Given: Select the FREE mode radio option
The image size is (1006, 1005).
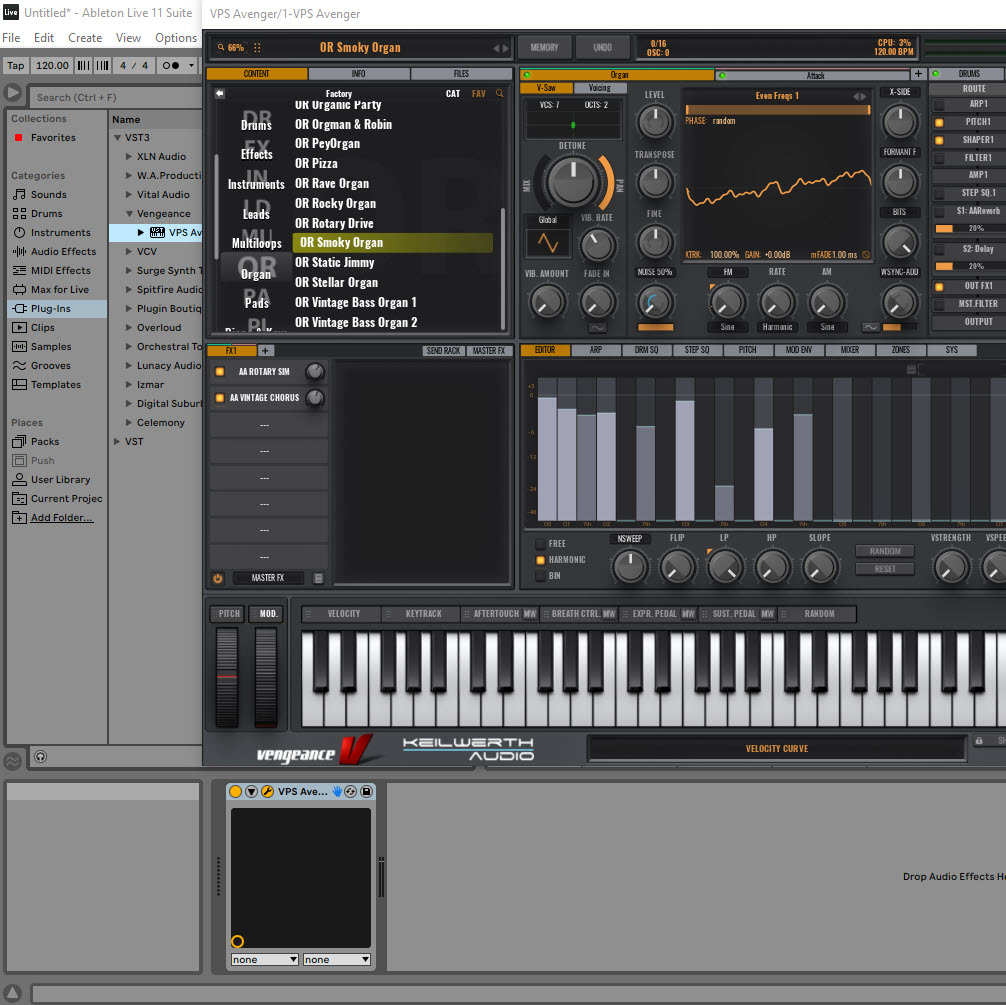Looking at the screenshot, I should coord(541,544).
